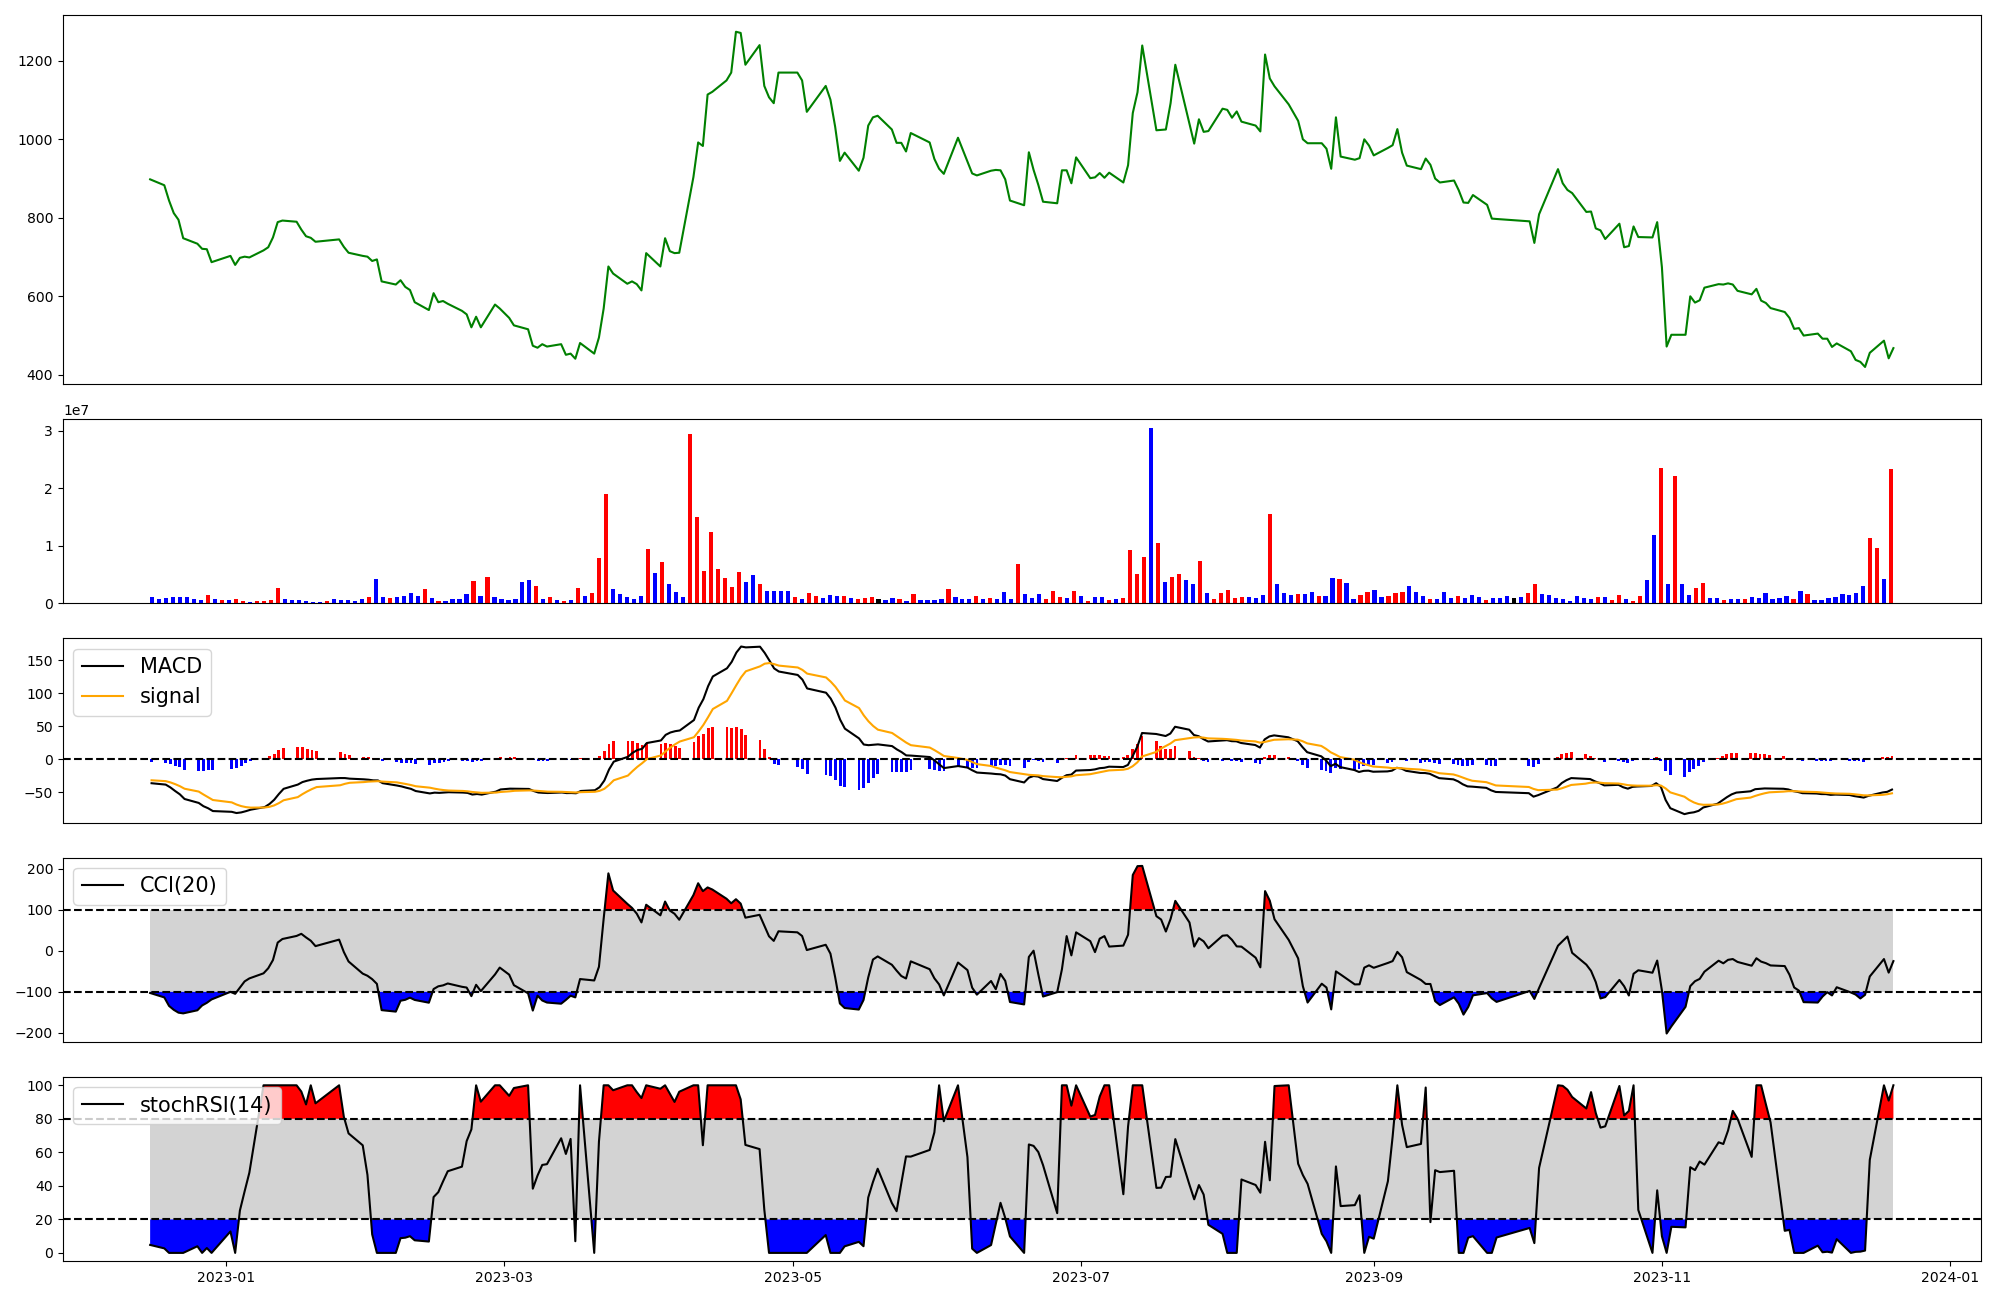Click the tallest red volume bar in April

pos(690,520)
